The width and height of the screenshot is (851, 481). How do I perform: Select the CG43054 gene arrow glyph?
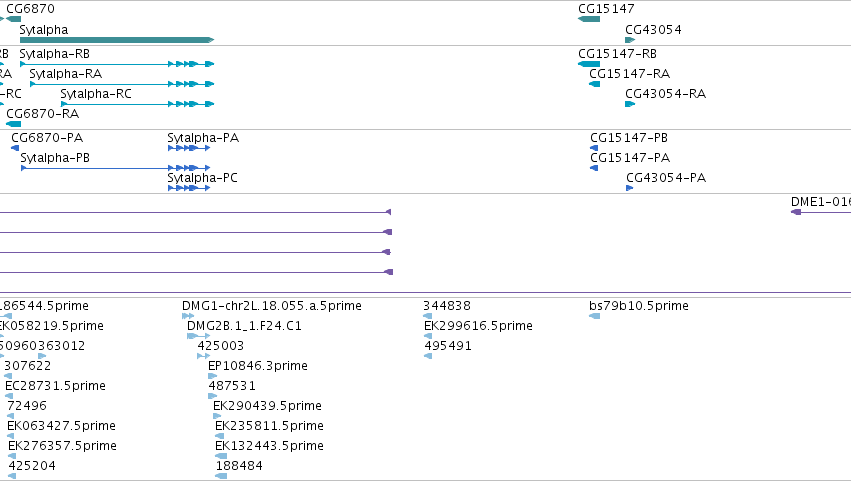[630, 40]
